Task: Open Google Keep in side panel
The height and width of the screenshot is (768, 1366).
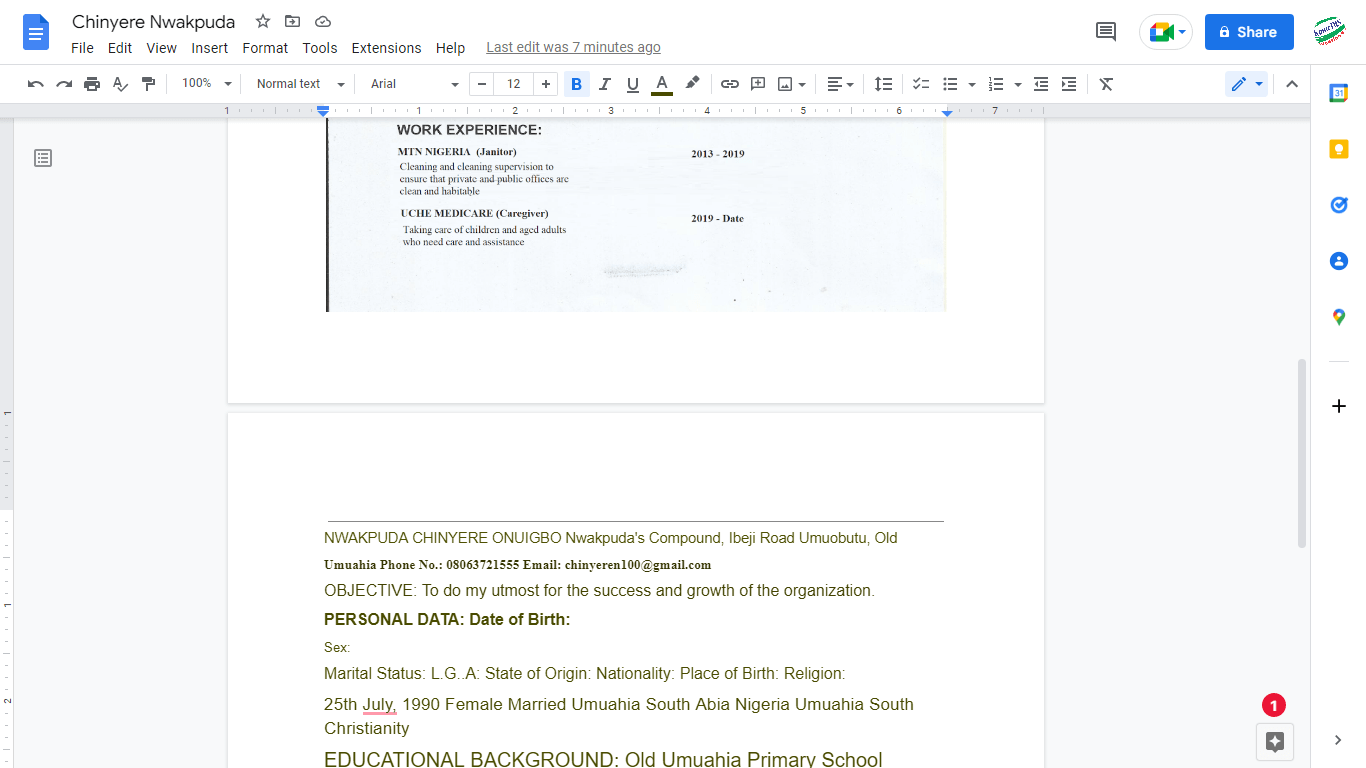Action: coord(1339,149)
